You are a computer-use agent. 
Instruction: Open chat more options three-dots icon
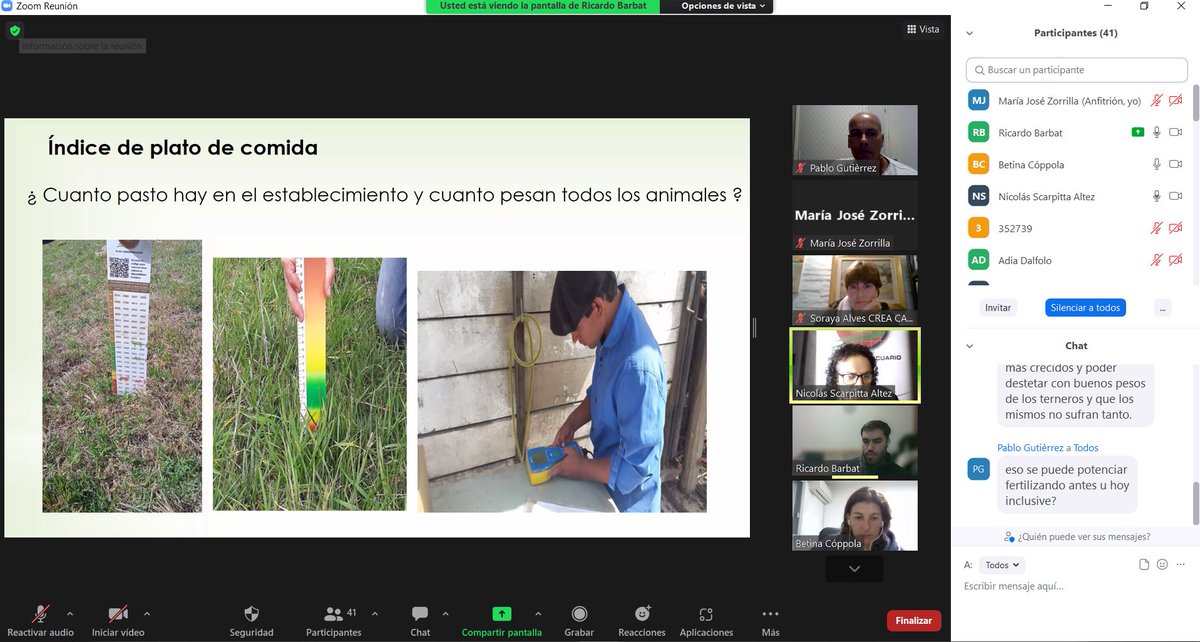pyautogui.click(x=1179, y=565)
